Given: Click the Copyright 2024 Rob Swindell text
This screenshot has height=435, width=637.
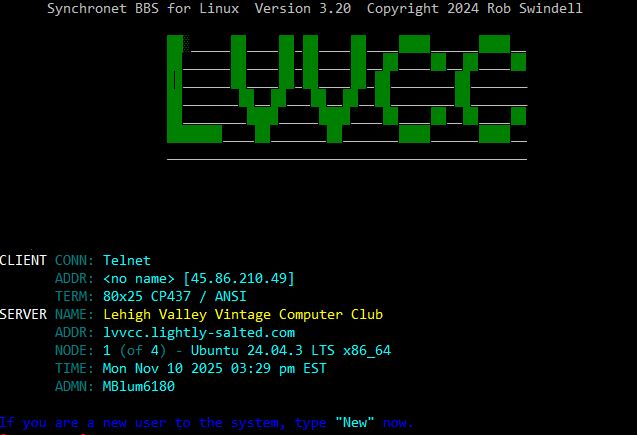Looking at the screenshot, I should (475, 8).
